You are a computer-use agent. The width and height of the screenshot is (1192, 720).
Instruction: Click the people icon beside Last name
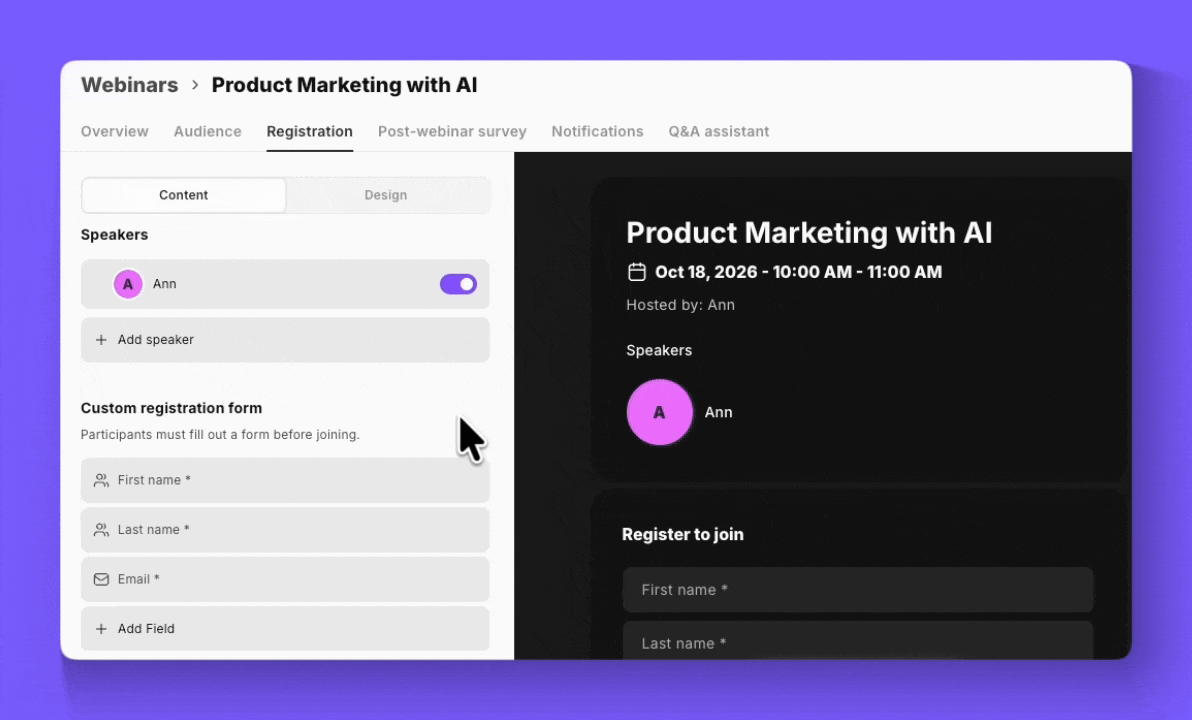pos(101,530)
